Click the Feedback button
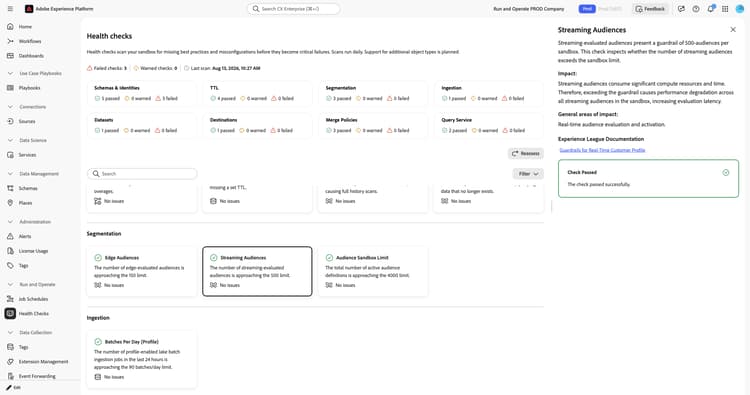This screenshot has height=395, width=750. [650, 9]
